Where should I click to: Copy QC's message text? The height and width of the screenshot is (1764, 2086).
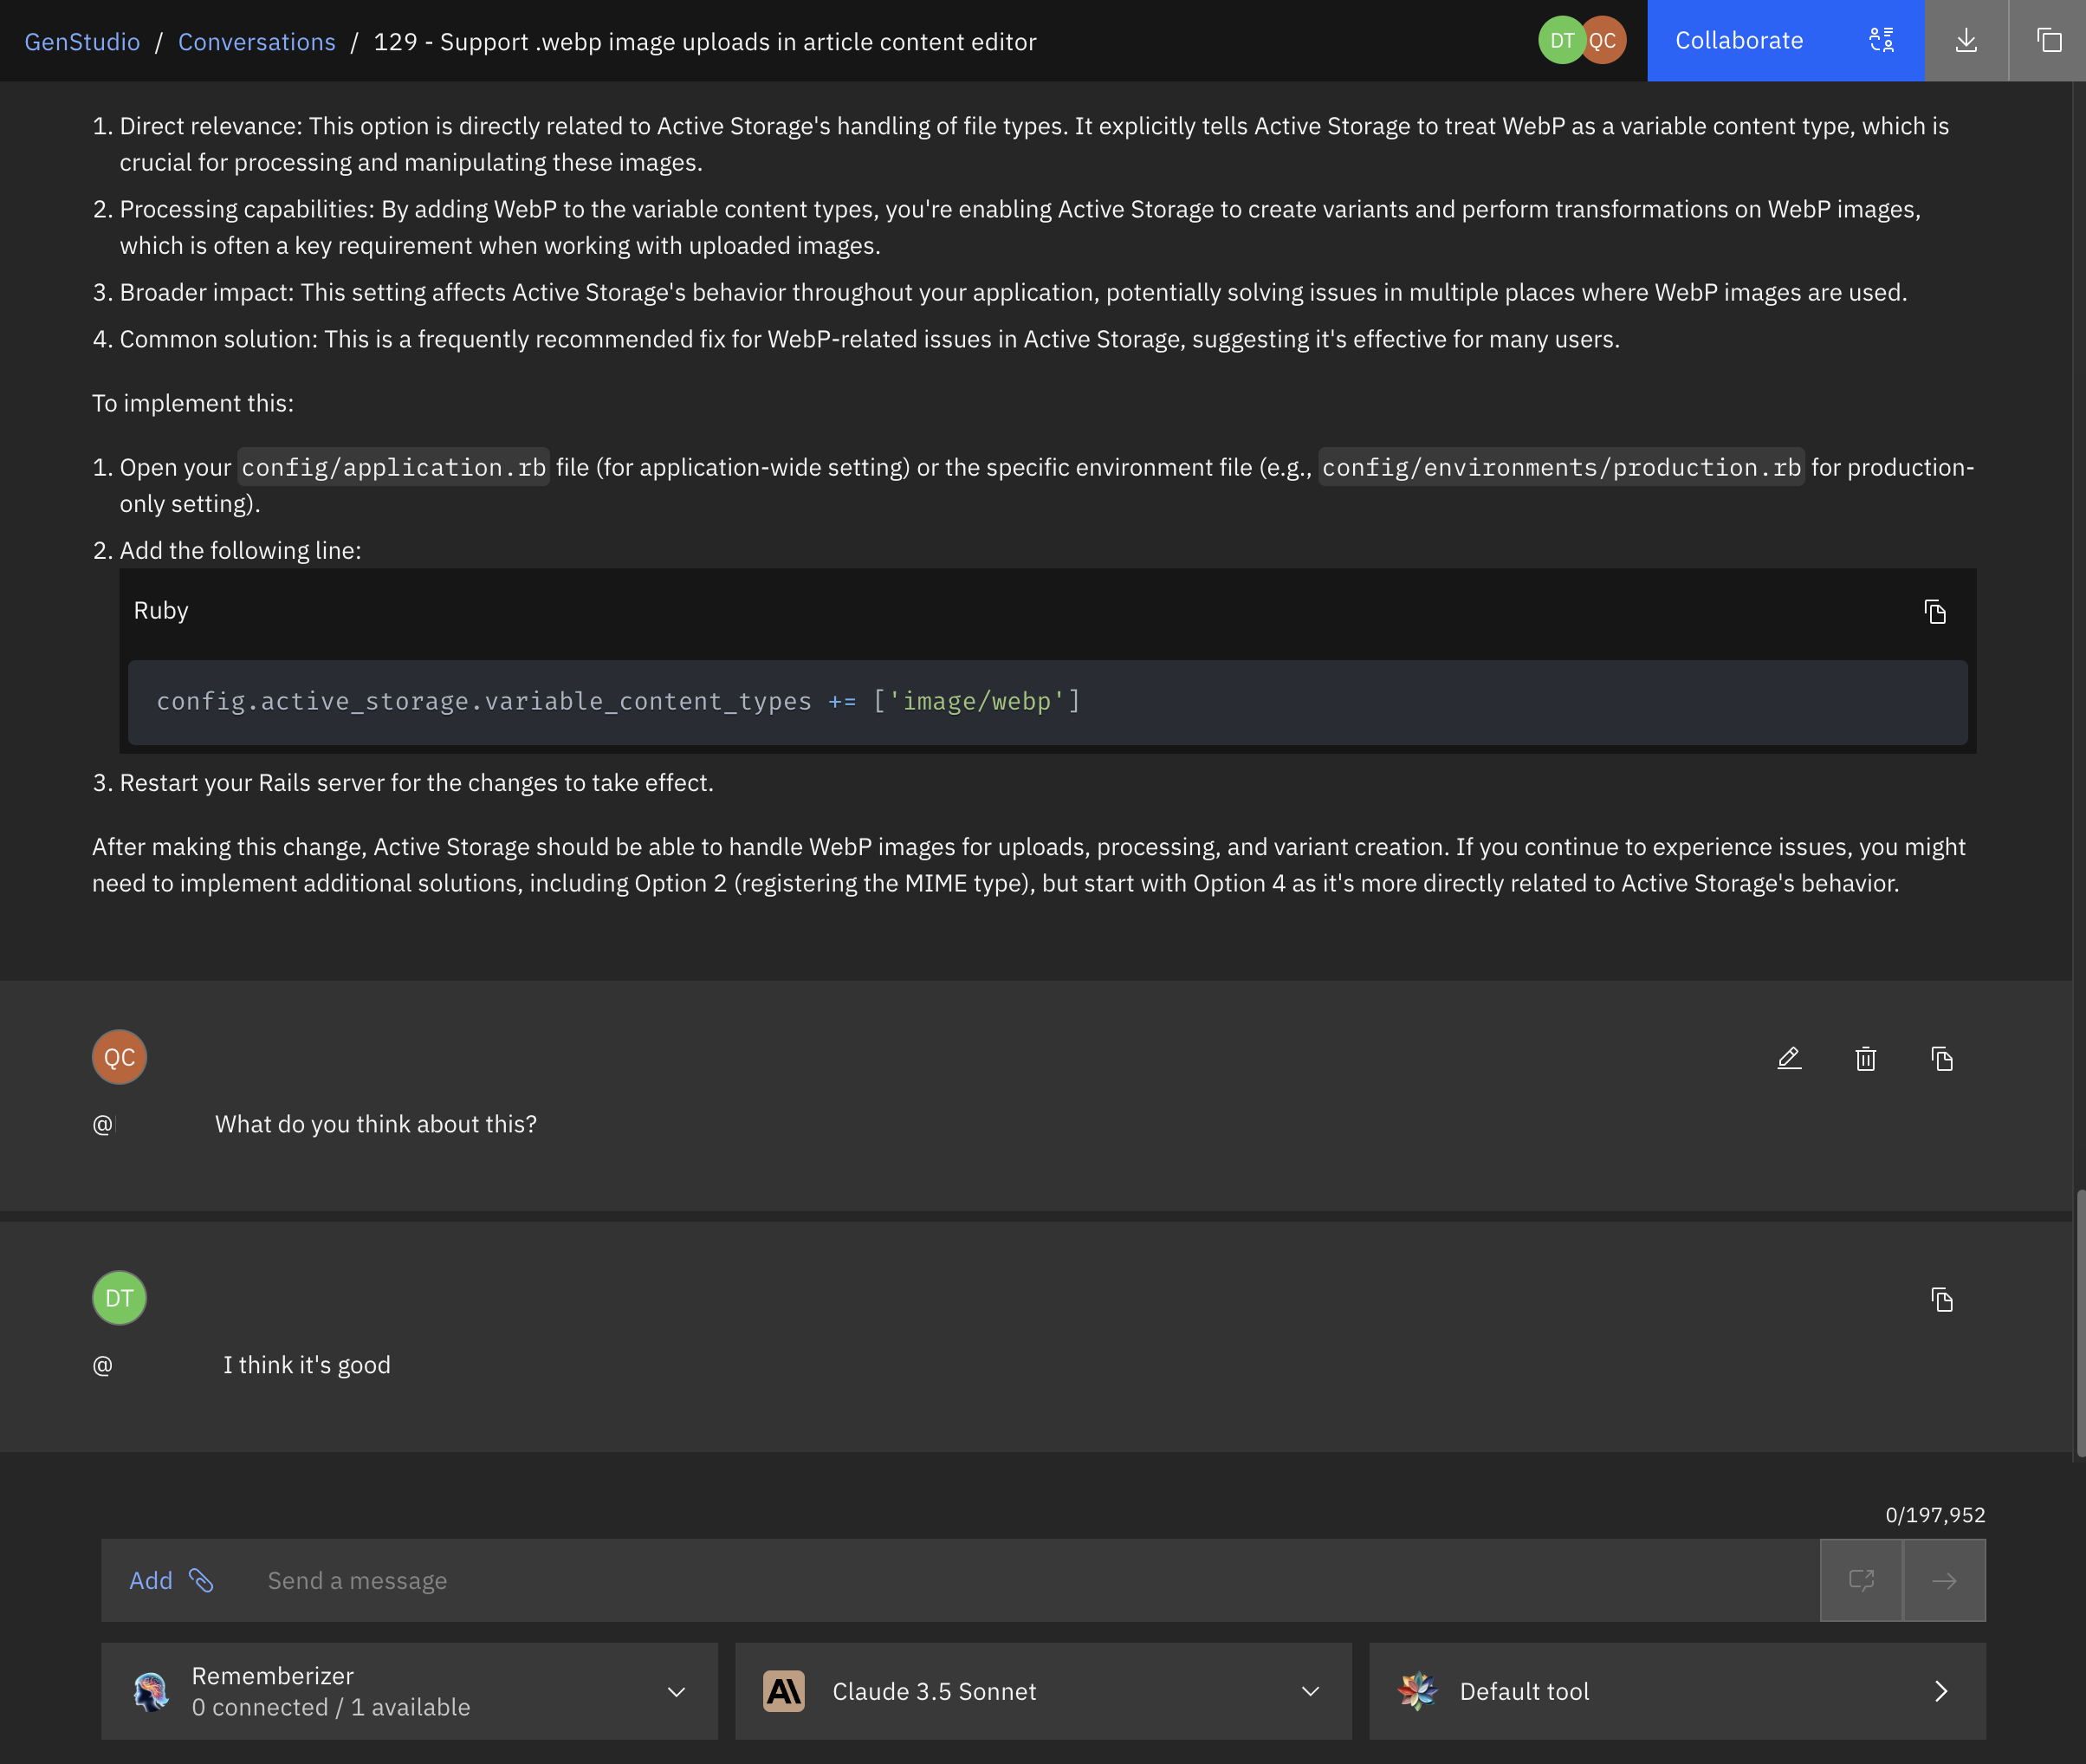point(1941,1058)
